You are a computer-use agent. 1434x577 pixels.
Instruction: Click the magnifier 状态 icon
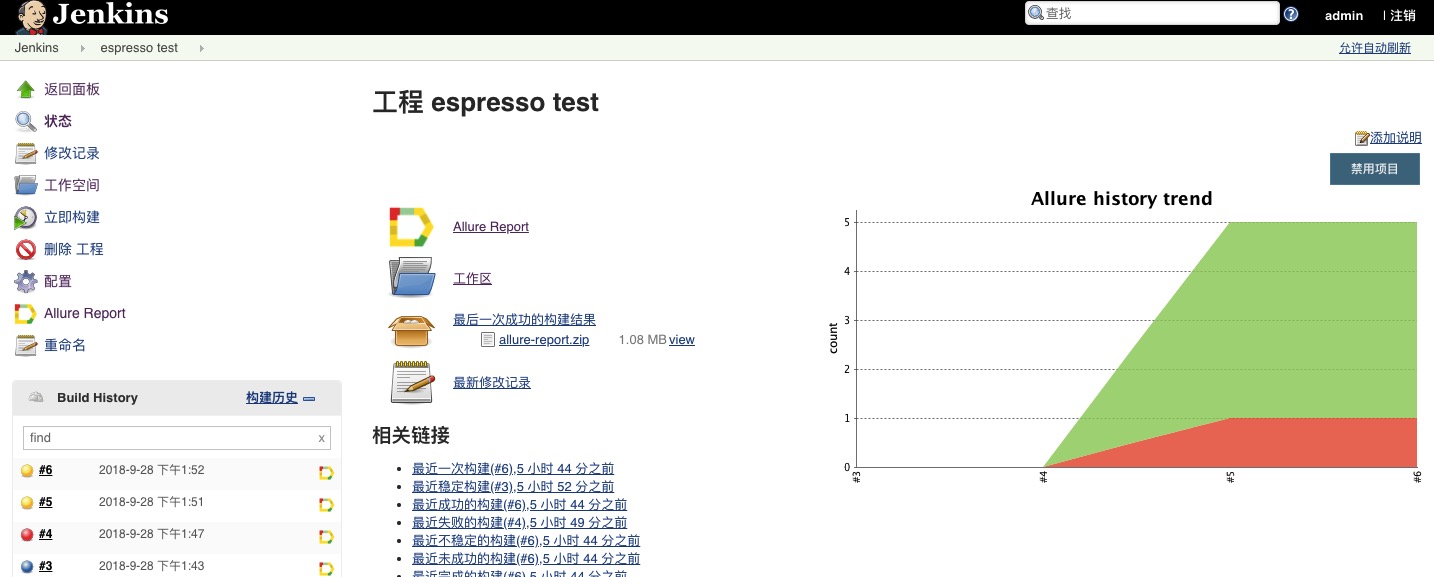[26, 121]
